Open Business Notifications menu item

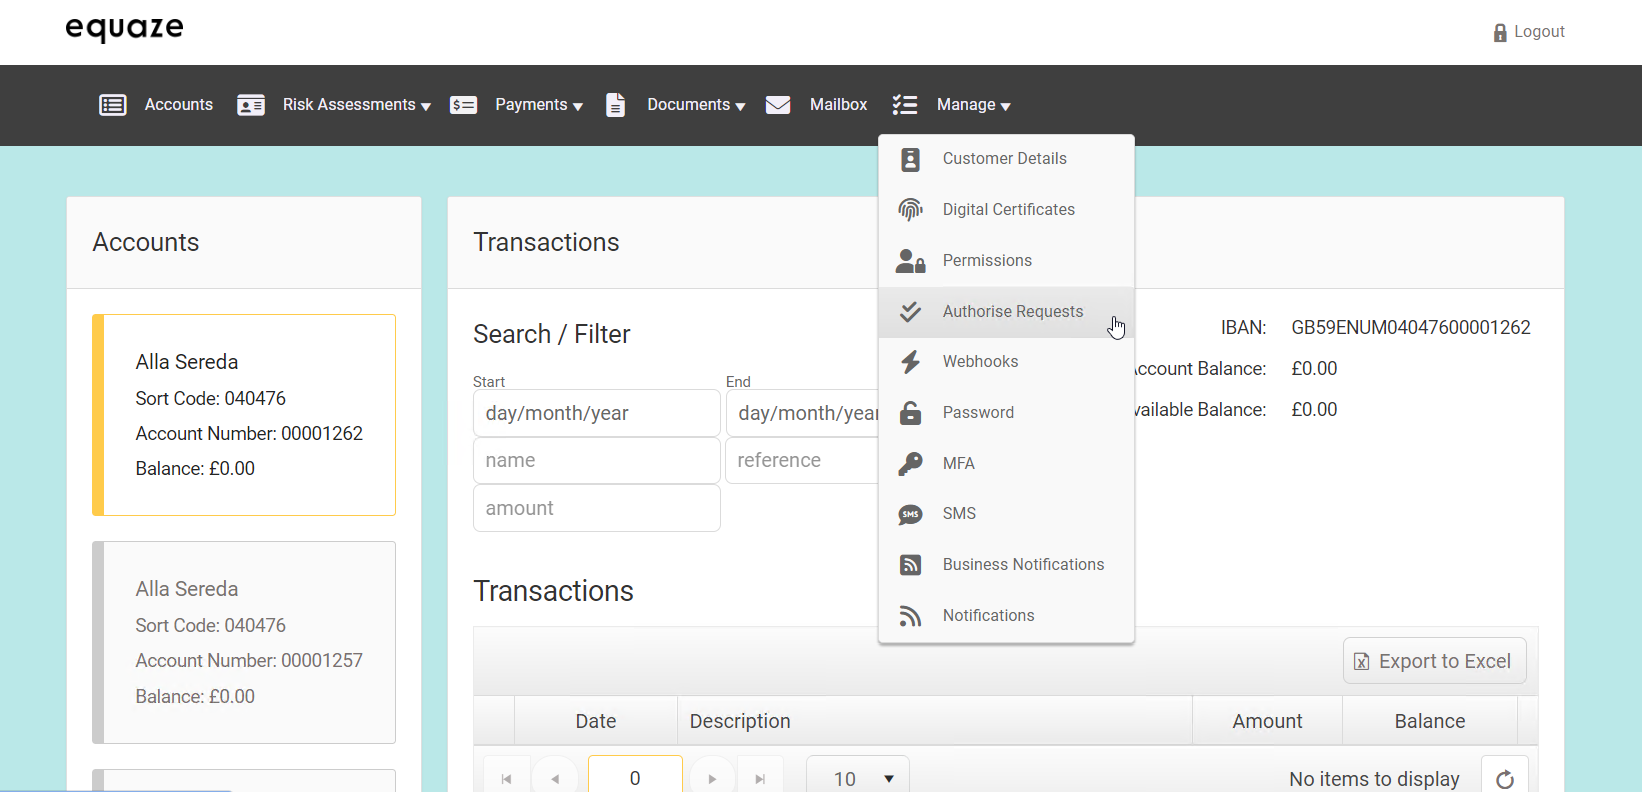(1023, 565)
